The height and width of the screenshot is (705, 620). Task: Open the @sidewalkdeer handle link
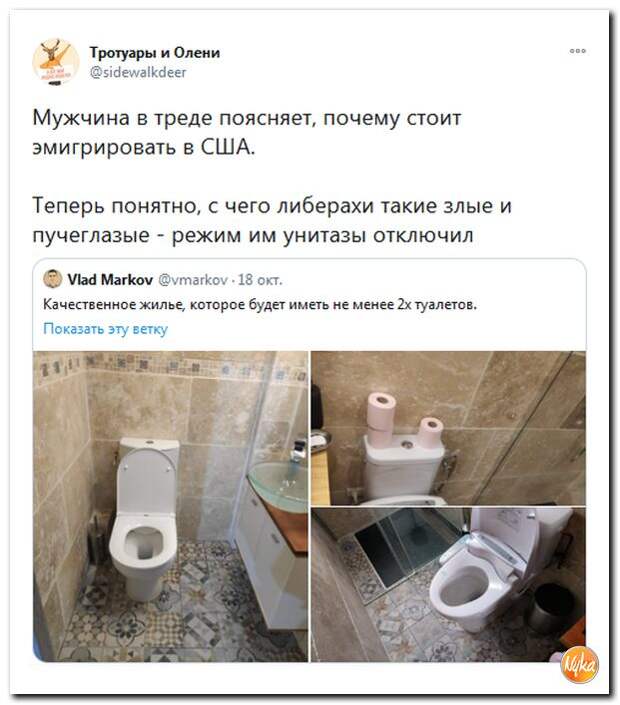click(x=138, y=72)
